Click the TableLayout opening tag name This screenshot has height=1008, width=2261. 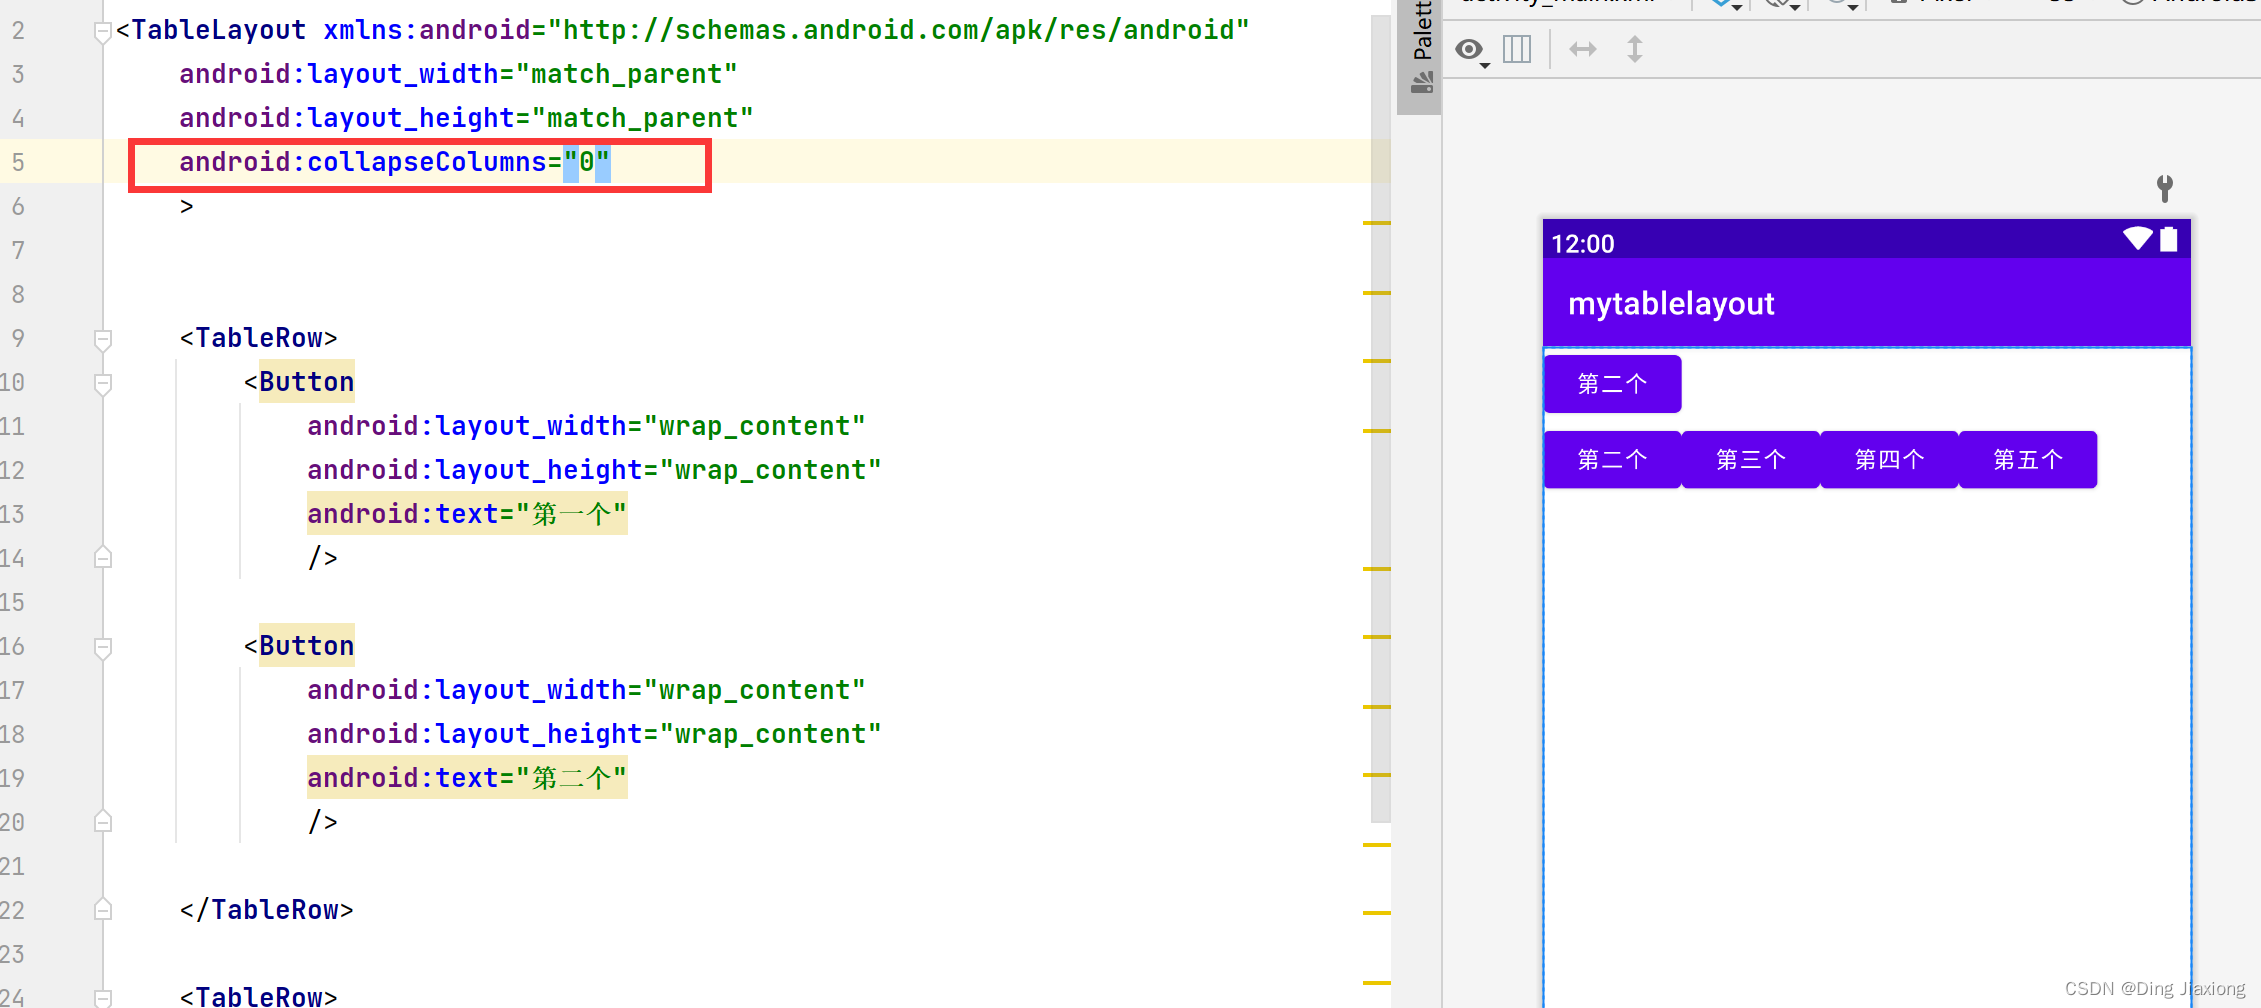tap(219, 30)
